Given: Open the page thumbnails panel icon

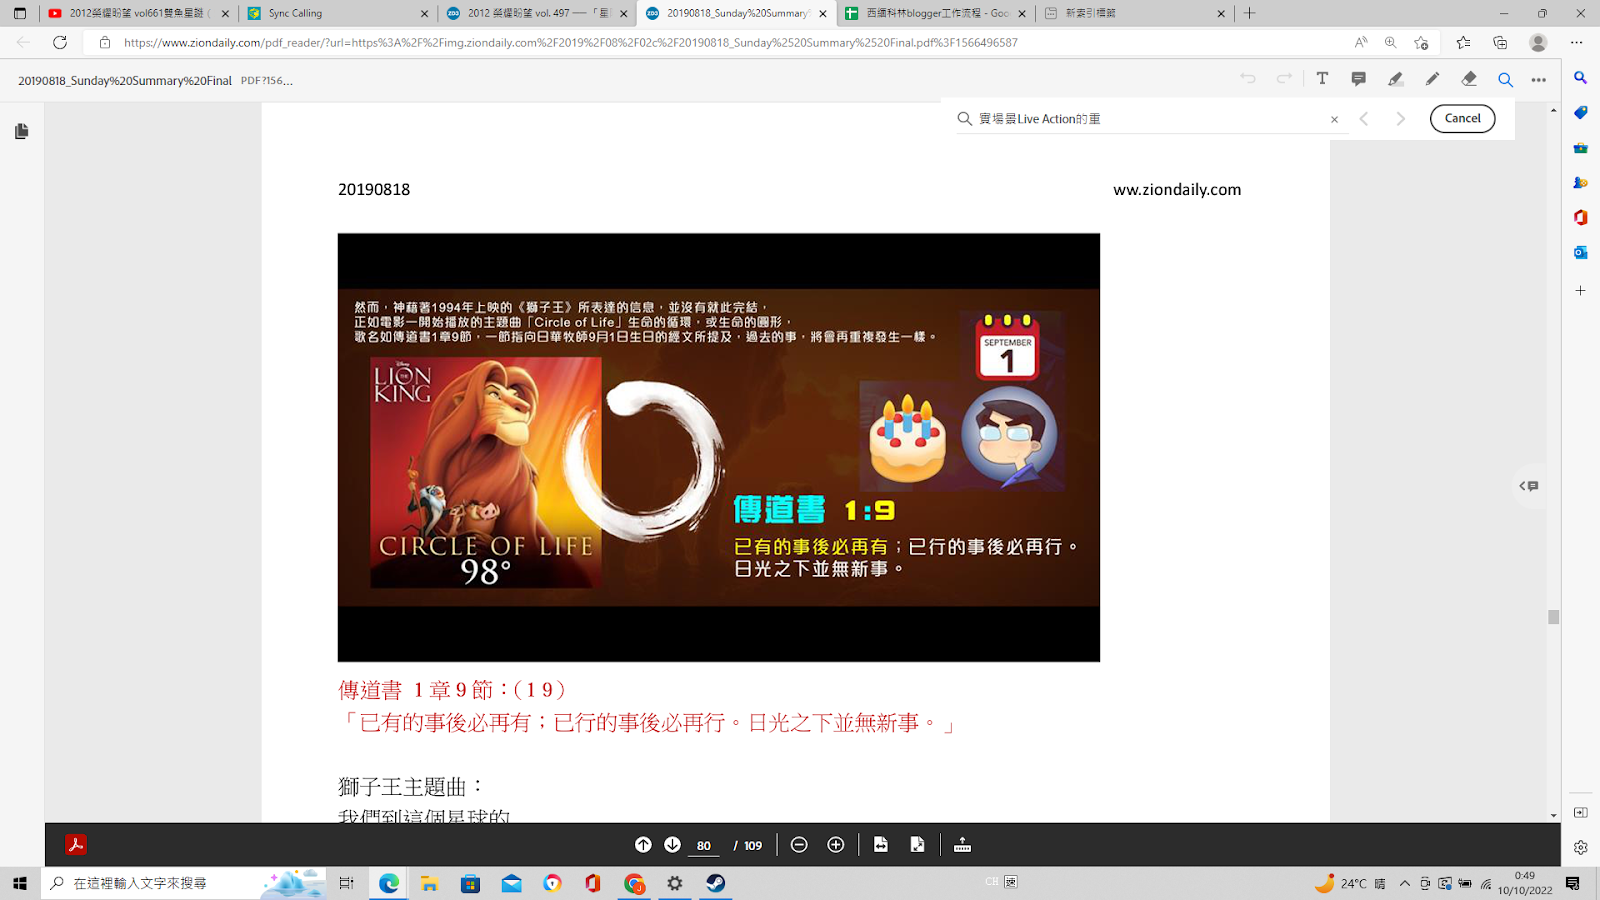Looking at the screenshot, I should [x=21, y=131].
